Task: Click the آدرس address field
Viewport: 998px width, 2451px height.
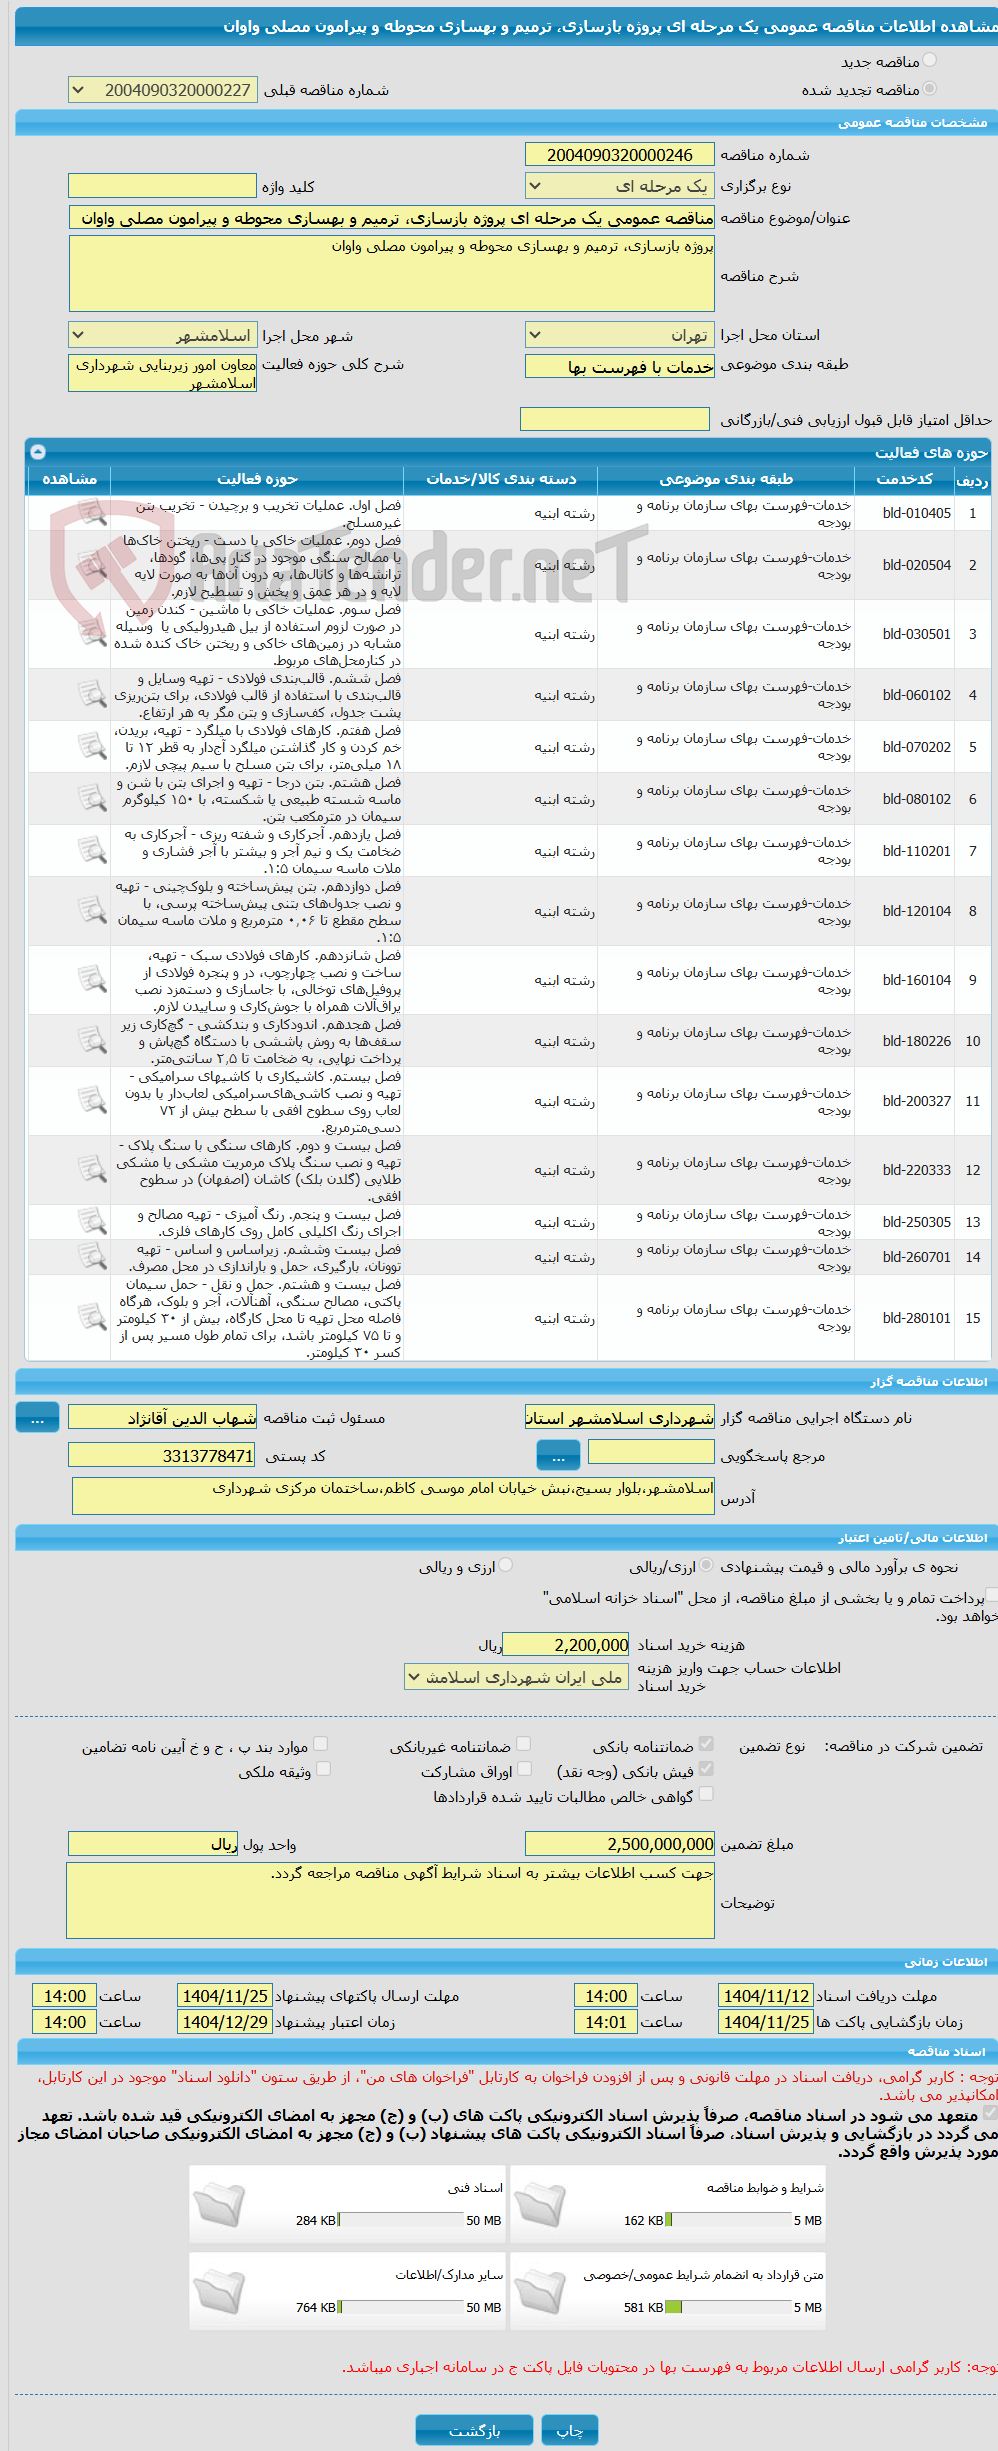Action: pyautogui.click(x=393, y=1496)
